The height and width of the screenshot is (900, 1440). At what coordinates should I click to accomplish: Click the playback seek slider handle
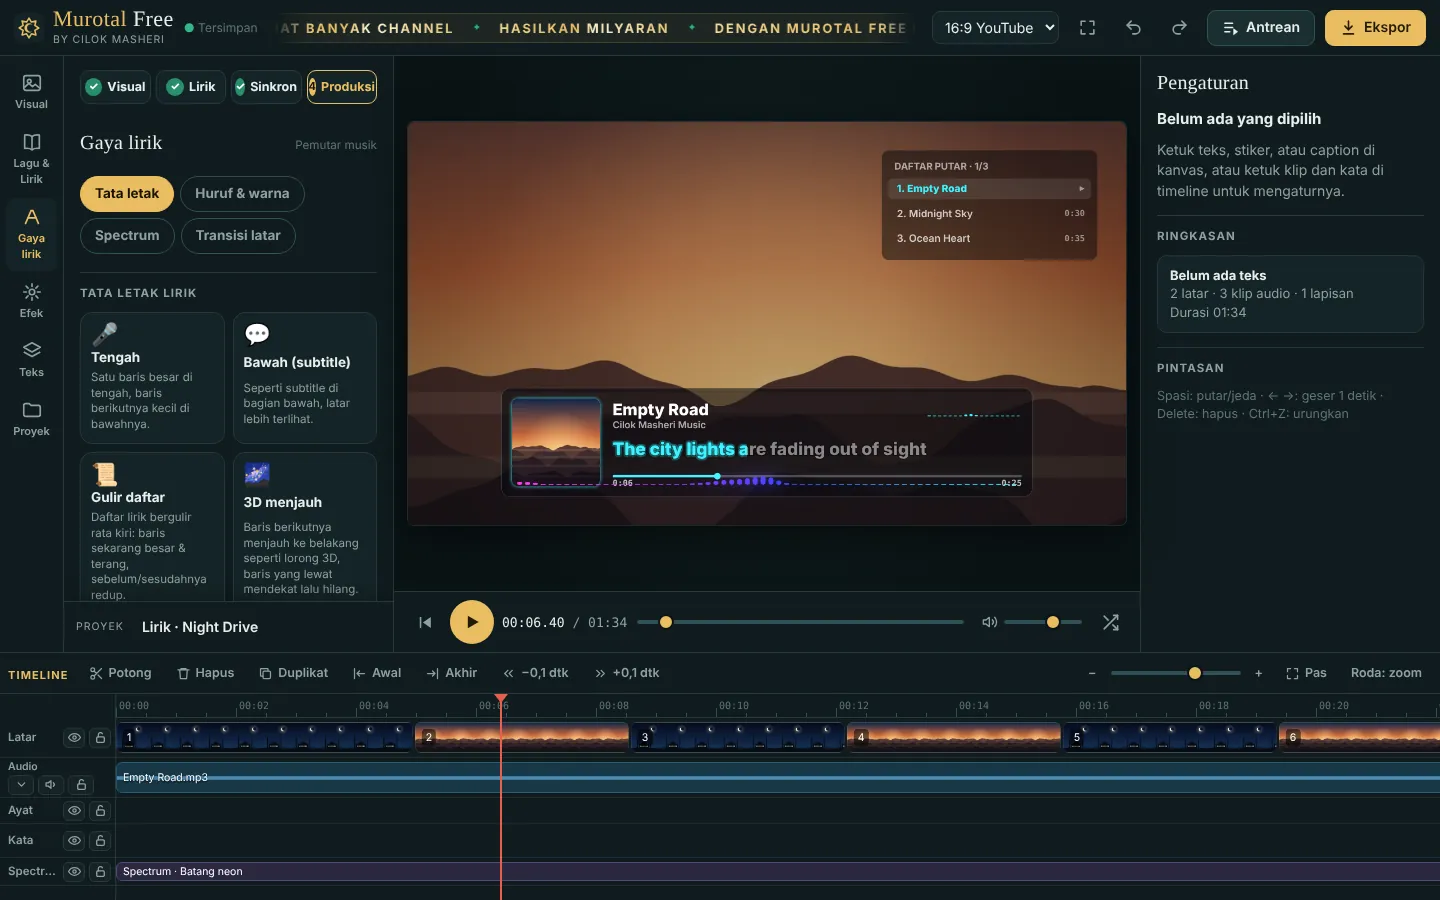click(666, 622)
